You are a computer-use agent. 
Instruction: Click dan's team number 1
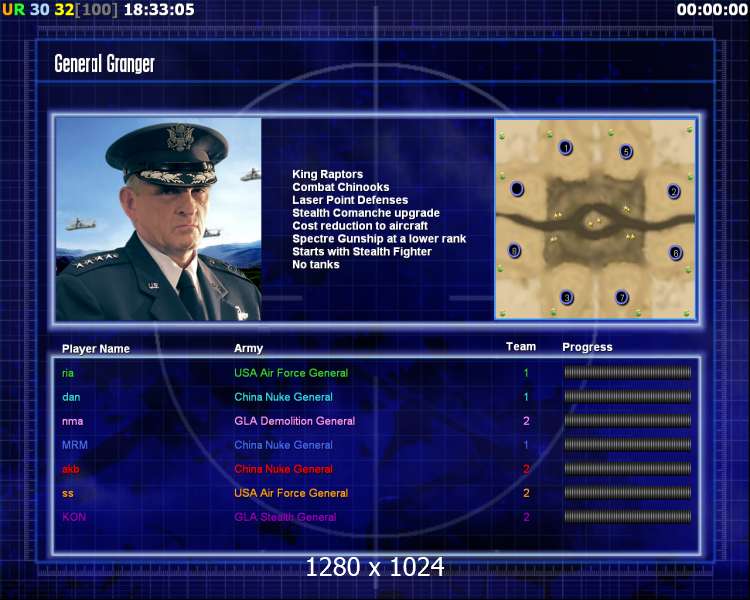(x=526, y=397)
